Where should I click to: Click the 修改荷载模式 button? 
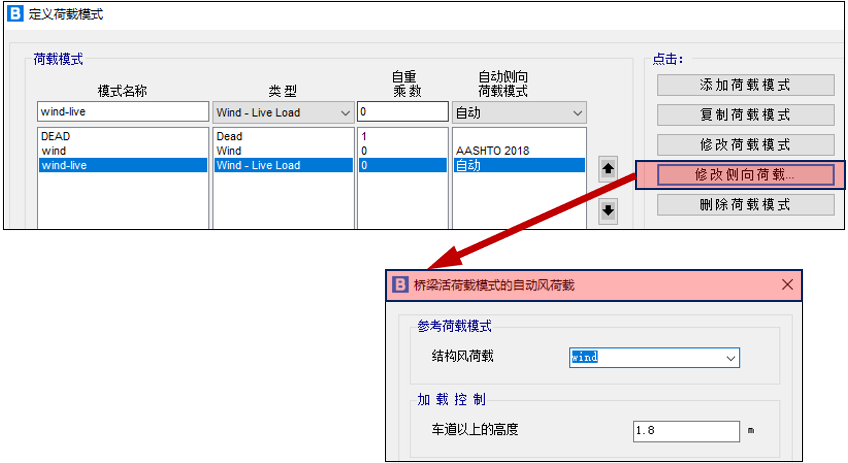pyautogui.click(x=745, y=145)
